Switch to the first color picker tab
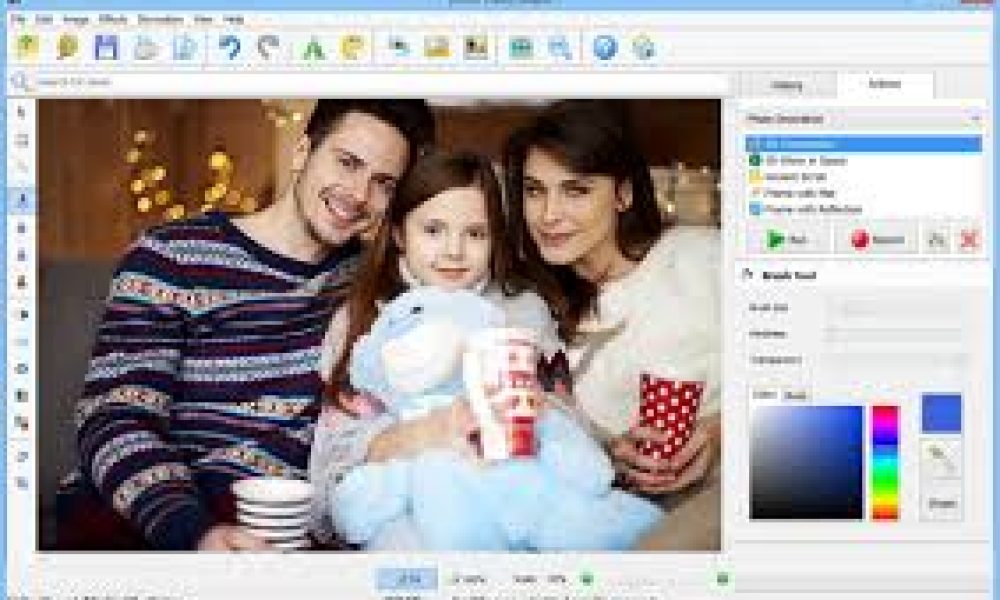This screenshot has height=600, width=1000. point(764,395)
